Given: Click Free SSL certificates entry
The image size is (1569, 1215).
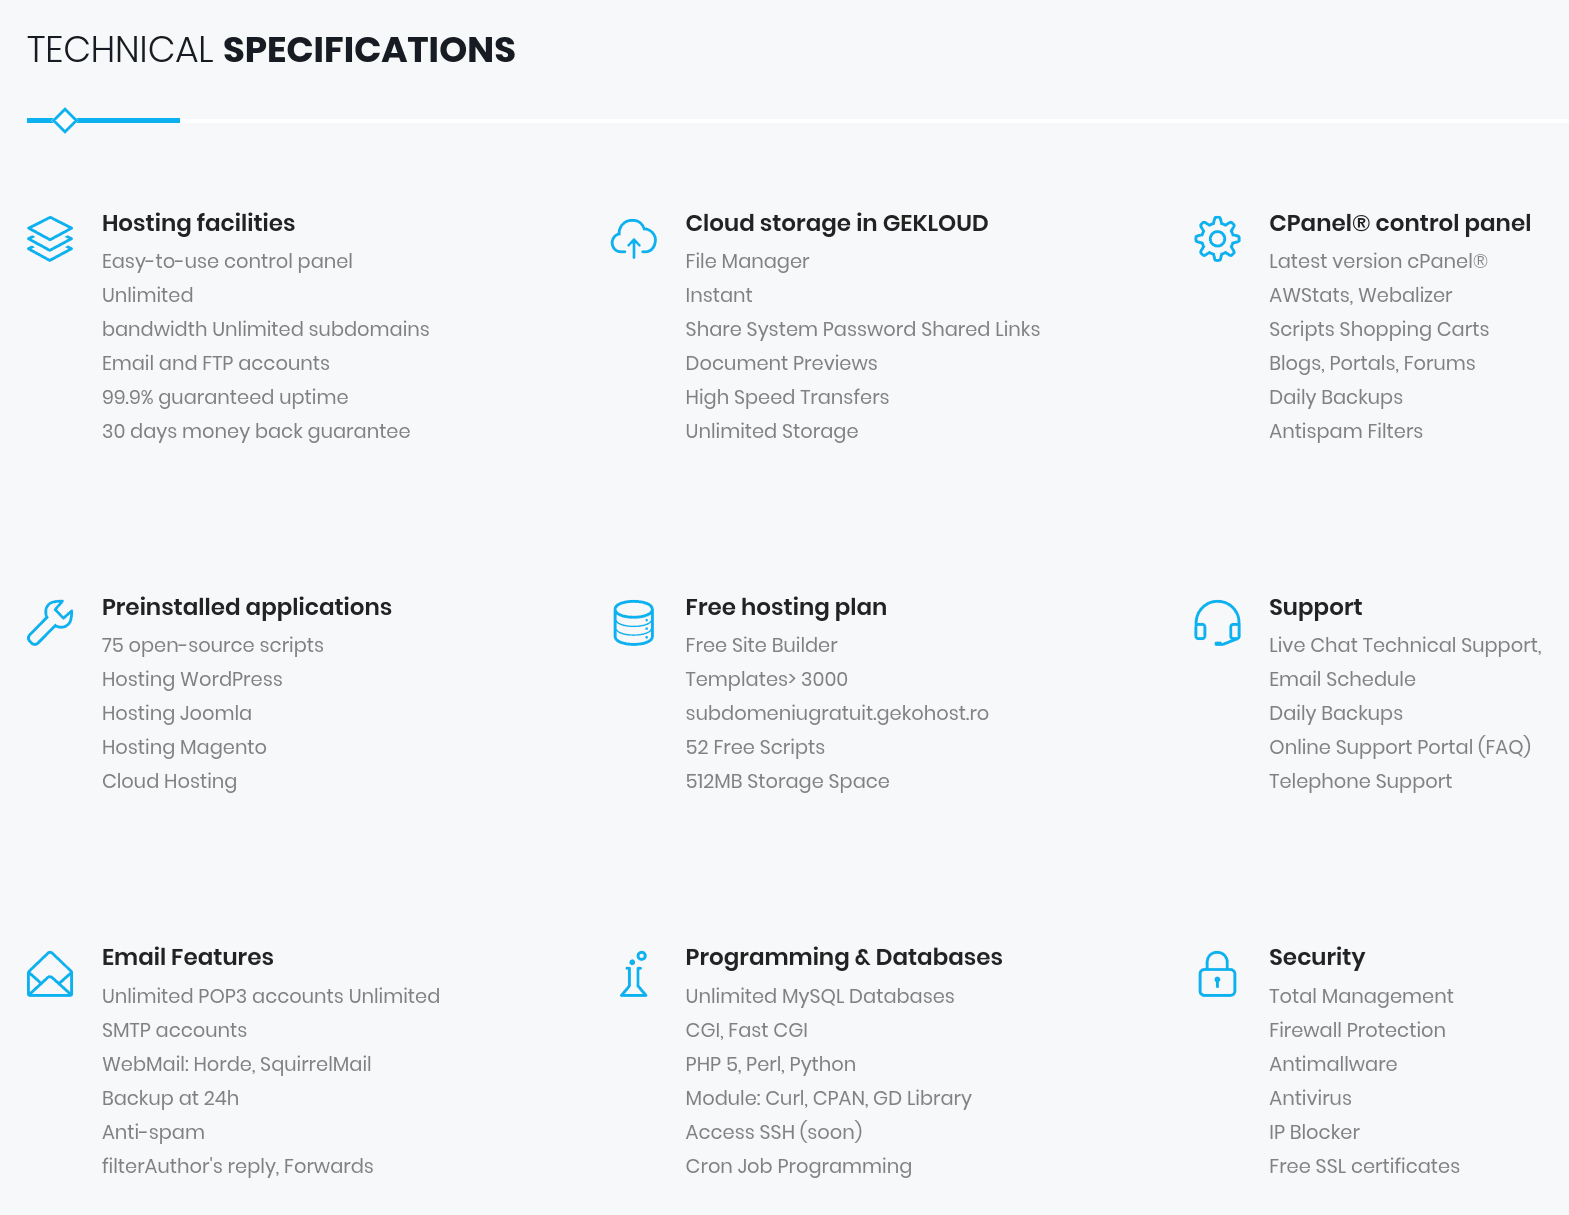Looking at the screenshot, I should click(x=1364, y=1166).
